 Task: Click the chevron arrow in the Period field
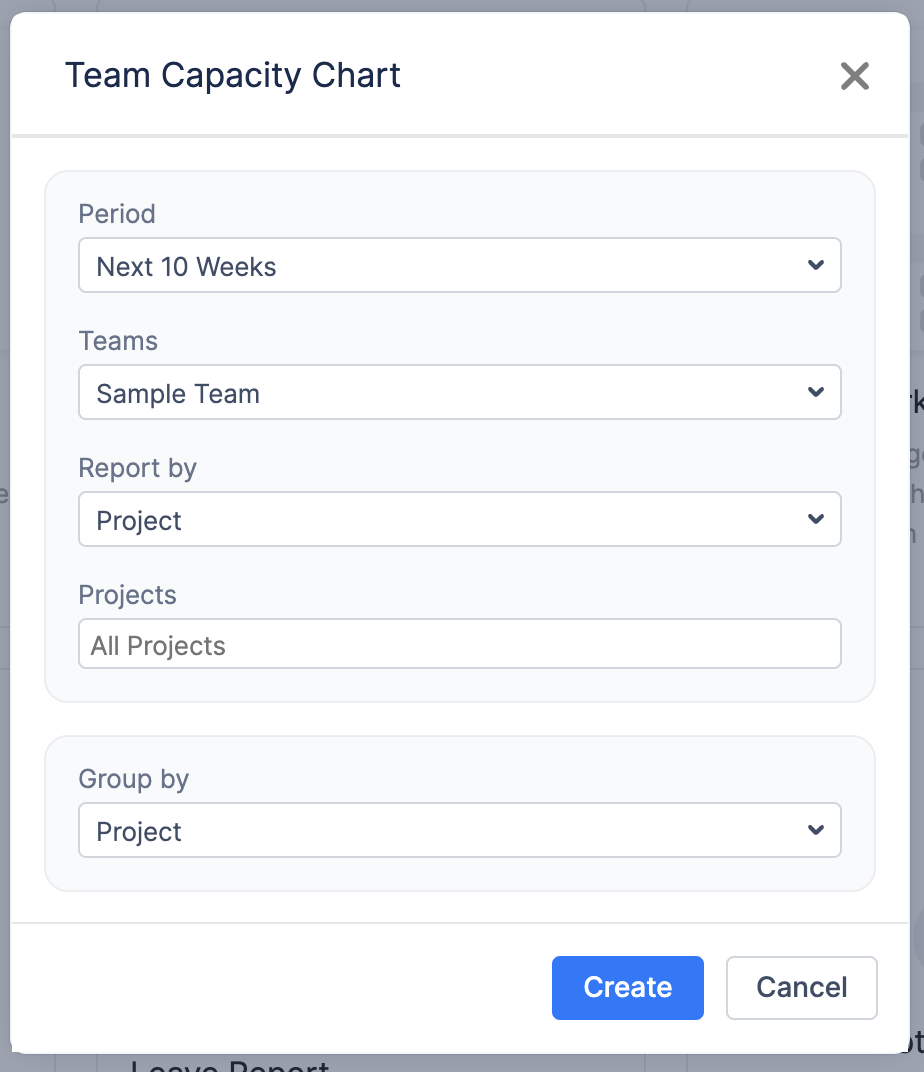[x=816, y=266]
